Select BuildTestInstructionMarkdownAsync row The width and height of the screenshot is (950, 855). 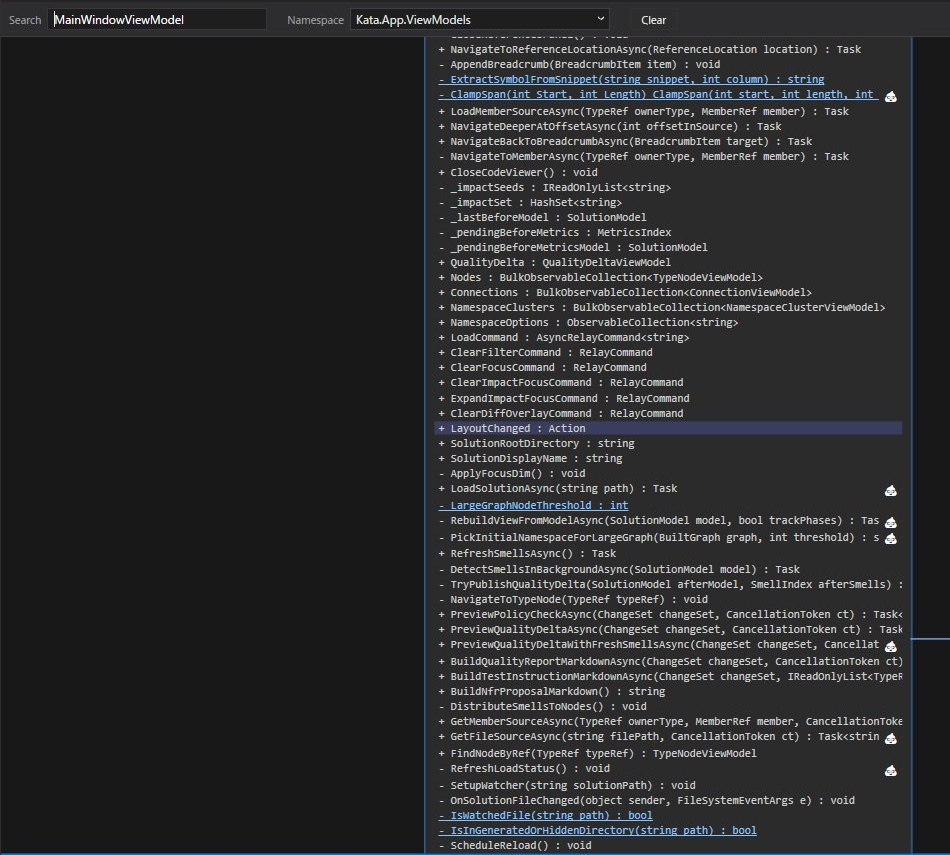tap(670, 677)
